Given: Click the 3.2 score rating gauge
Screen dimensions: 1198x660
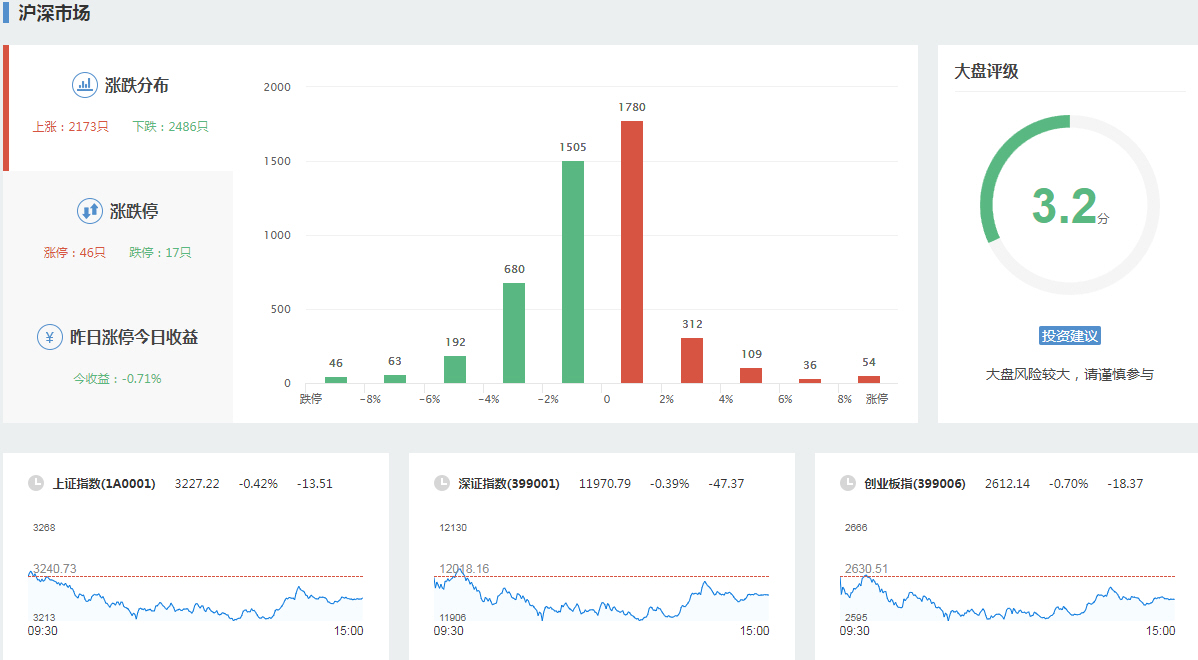Looking at the screenshot, I should tap(1069, 206).
